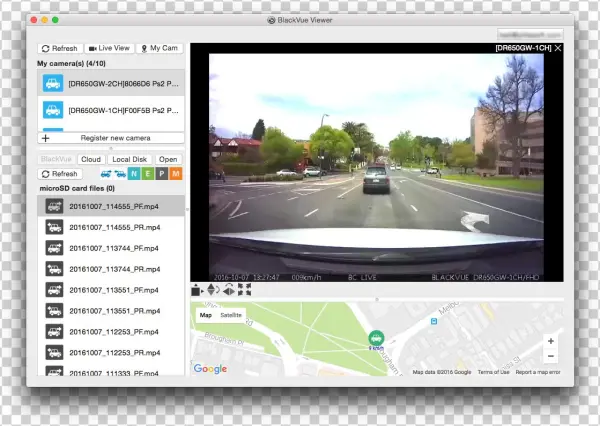This screenshot has width=600, height=426.
Task: Select file 20161007_113551_PF.mp4
Action: pos(111,290)
